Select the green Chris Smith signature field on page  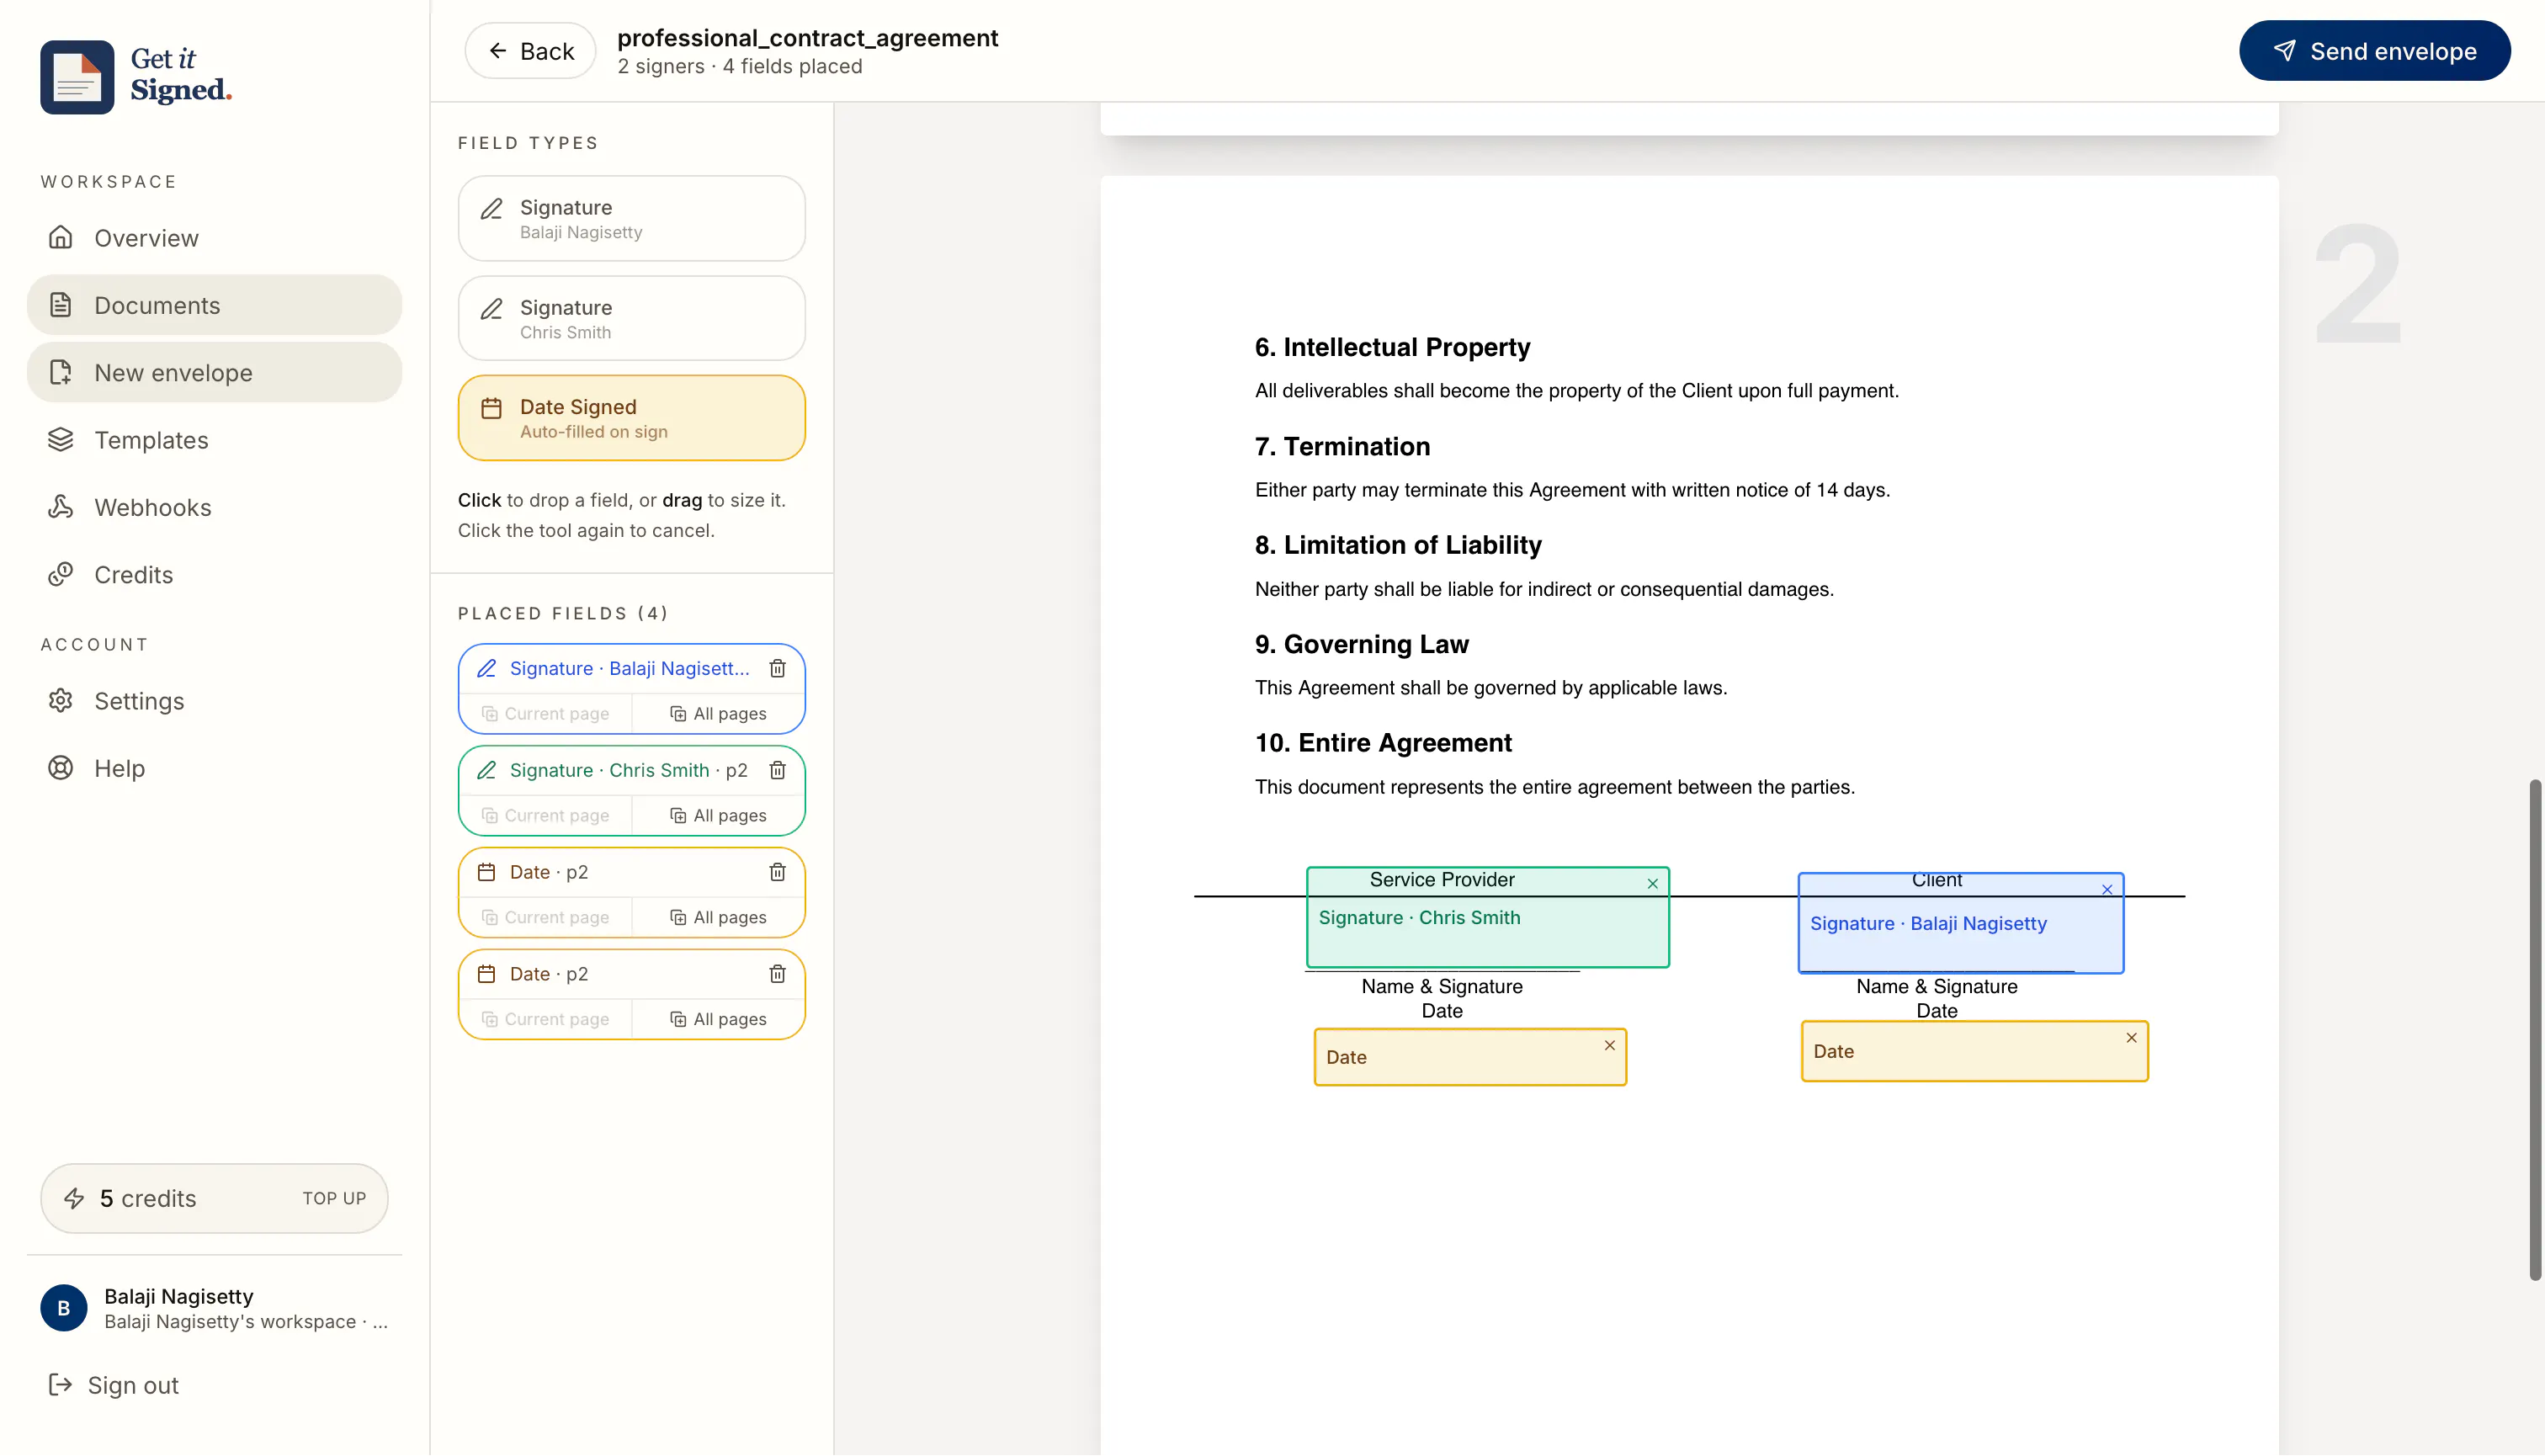1487,918
